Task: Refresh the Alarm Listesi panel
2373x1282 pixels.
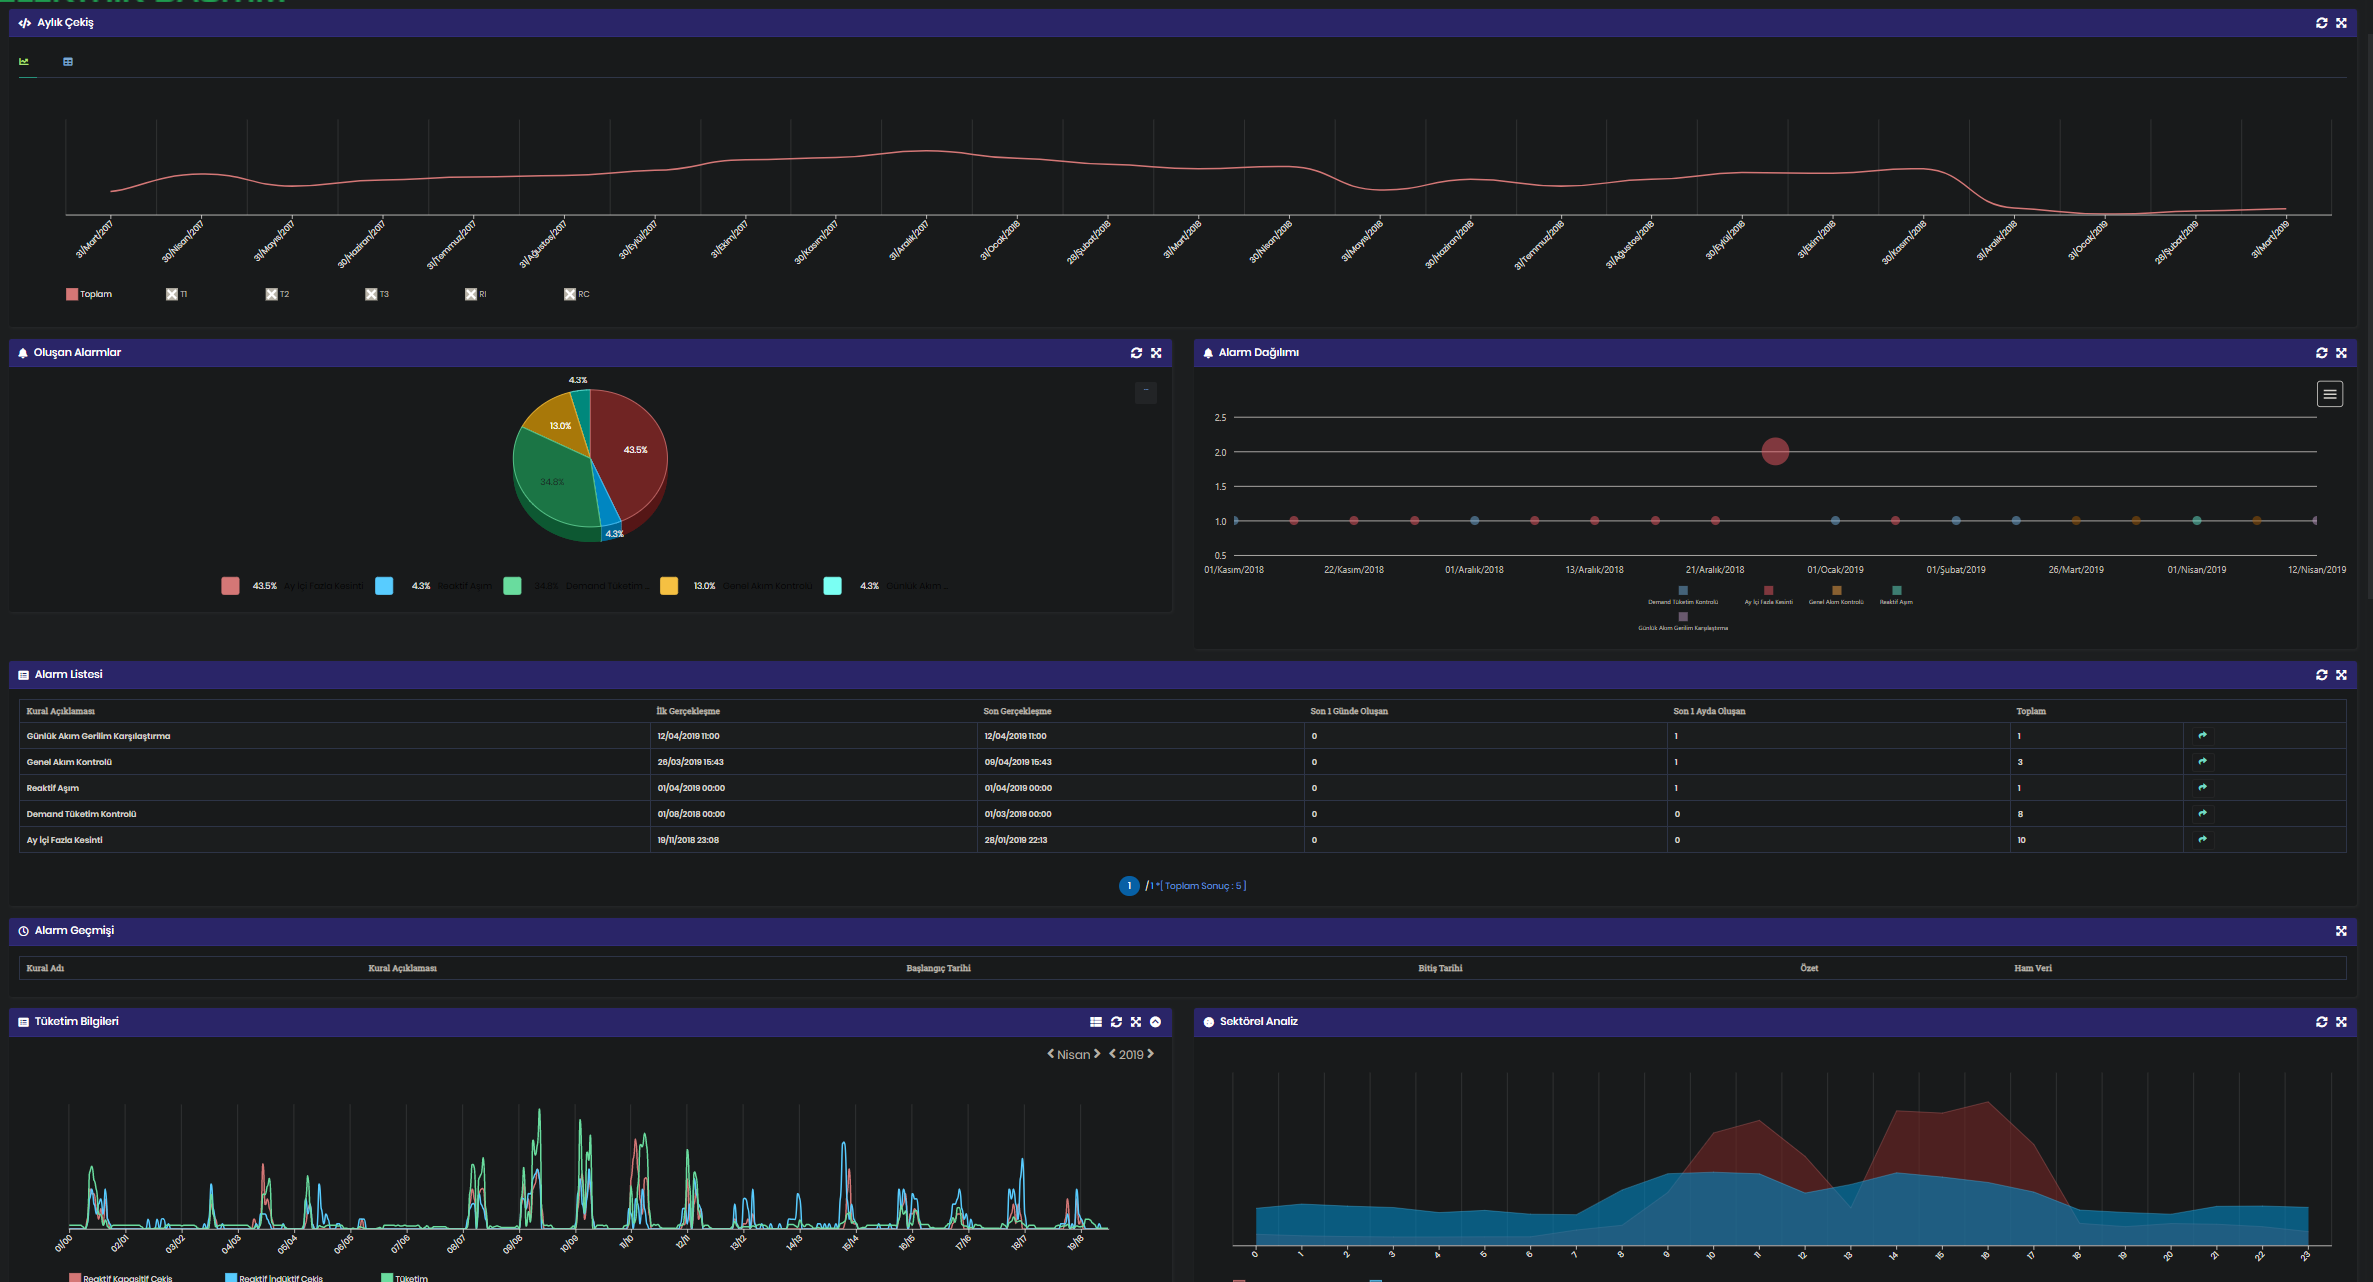Action: coord(2321,675)
